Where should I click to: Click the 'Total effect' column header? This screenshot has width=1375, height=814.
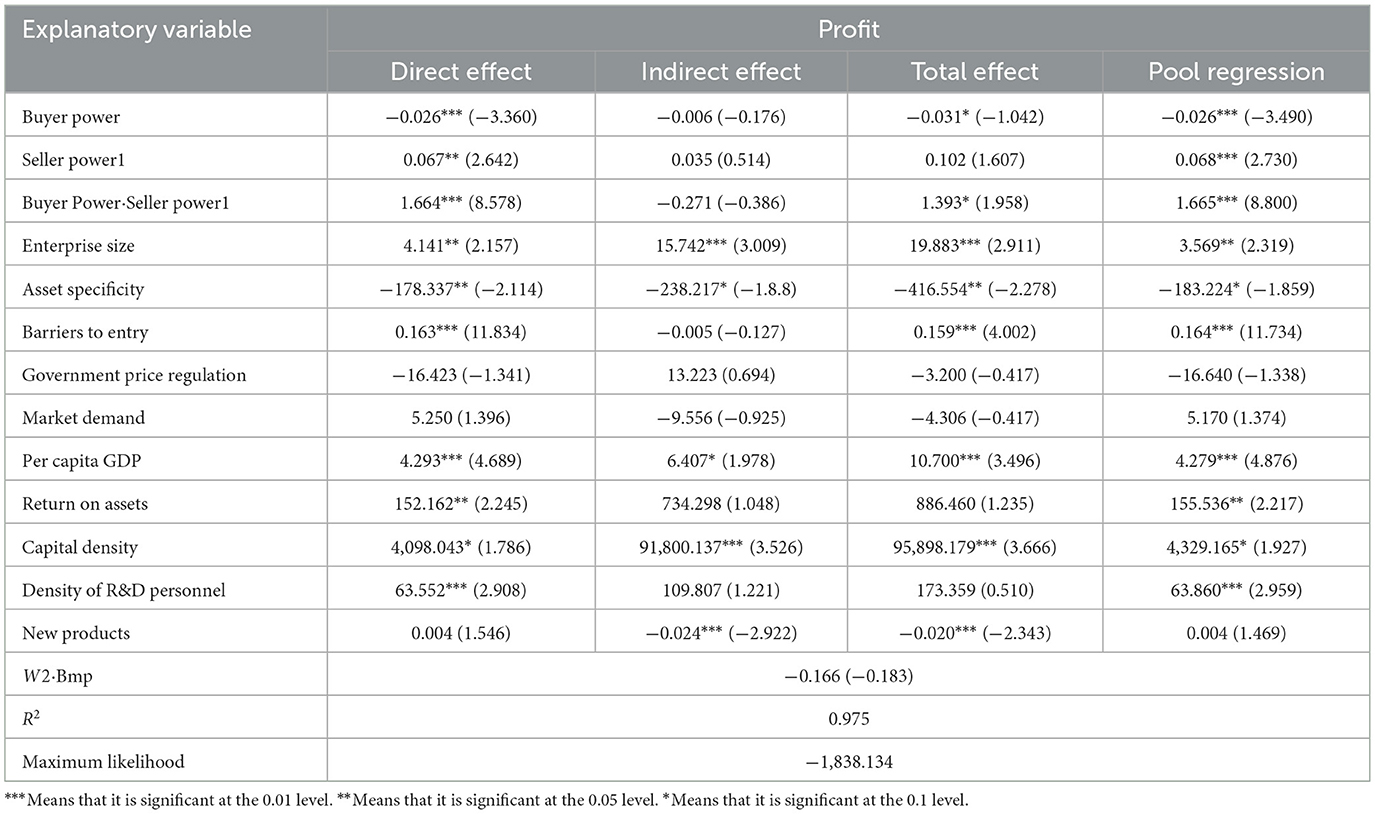[975, 72]
